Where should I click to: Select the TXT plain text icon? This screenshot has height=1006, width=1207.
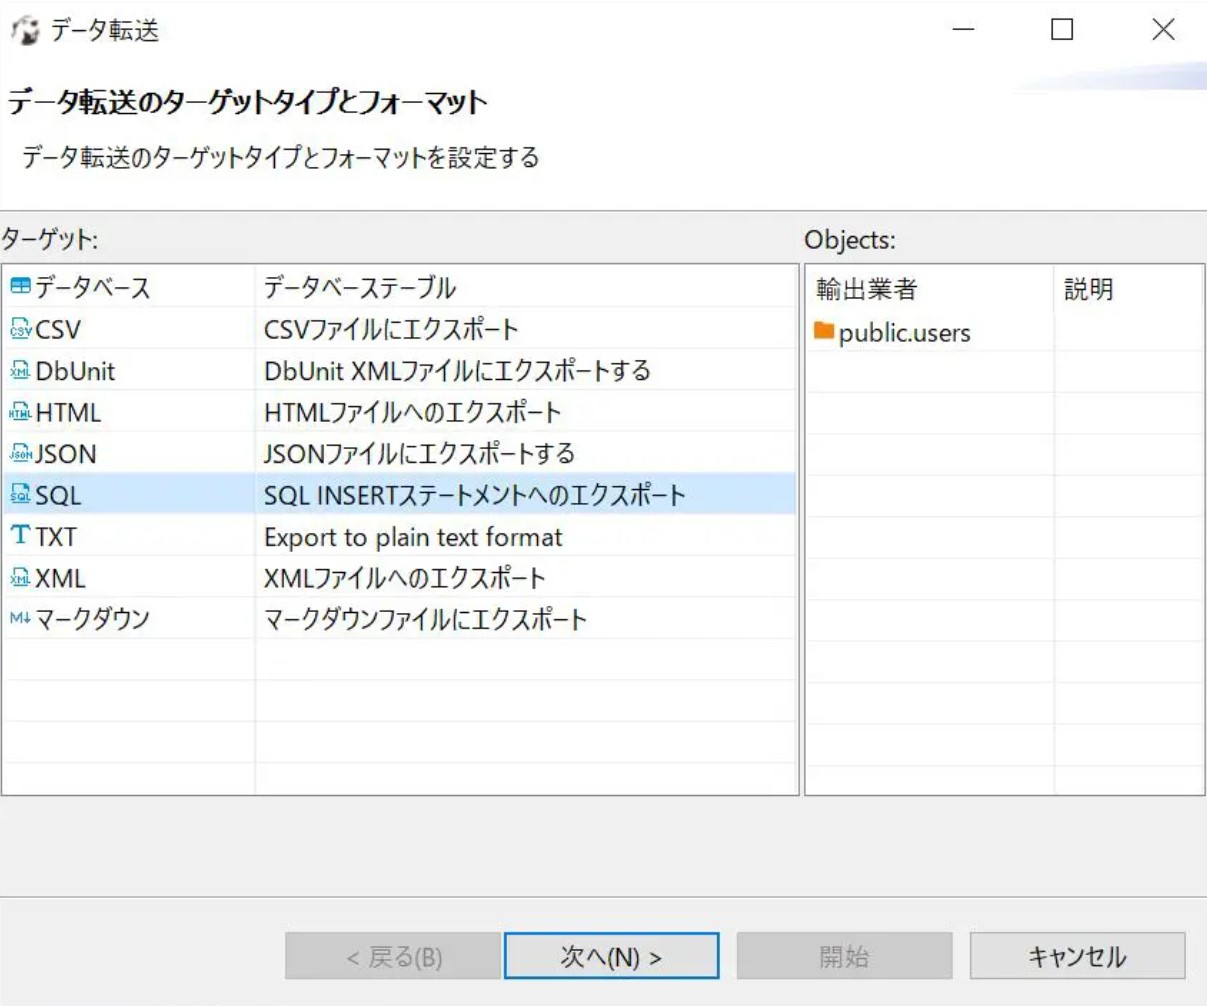click(x=21, y=536)
